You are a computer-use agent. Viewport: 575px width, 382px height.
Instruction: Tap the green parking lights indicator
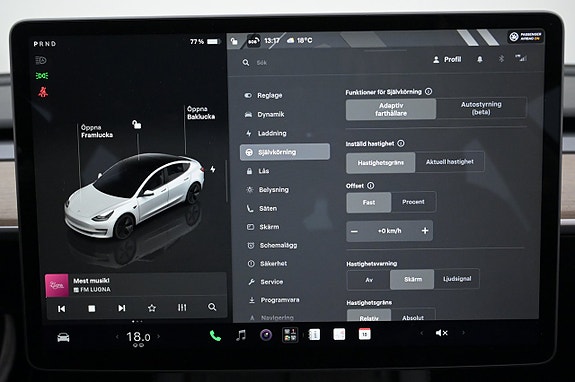click(42, 76)
